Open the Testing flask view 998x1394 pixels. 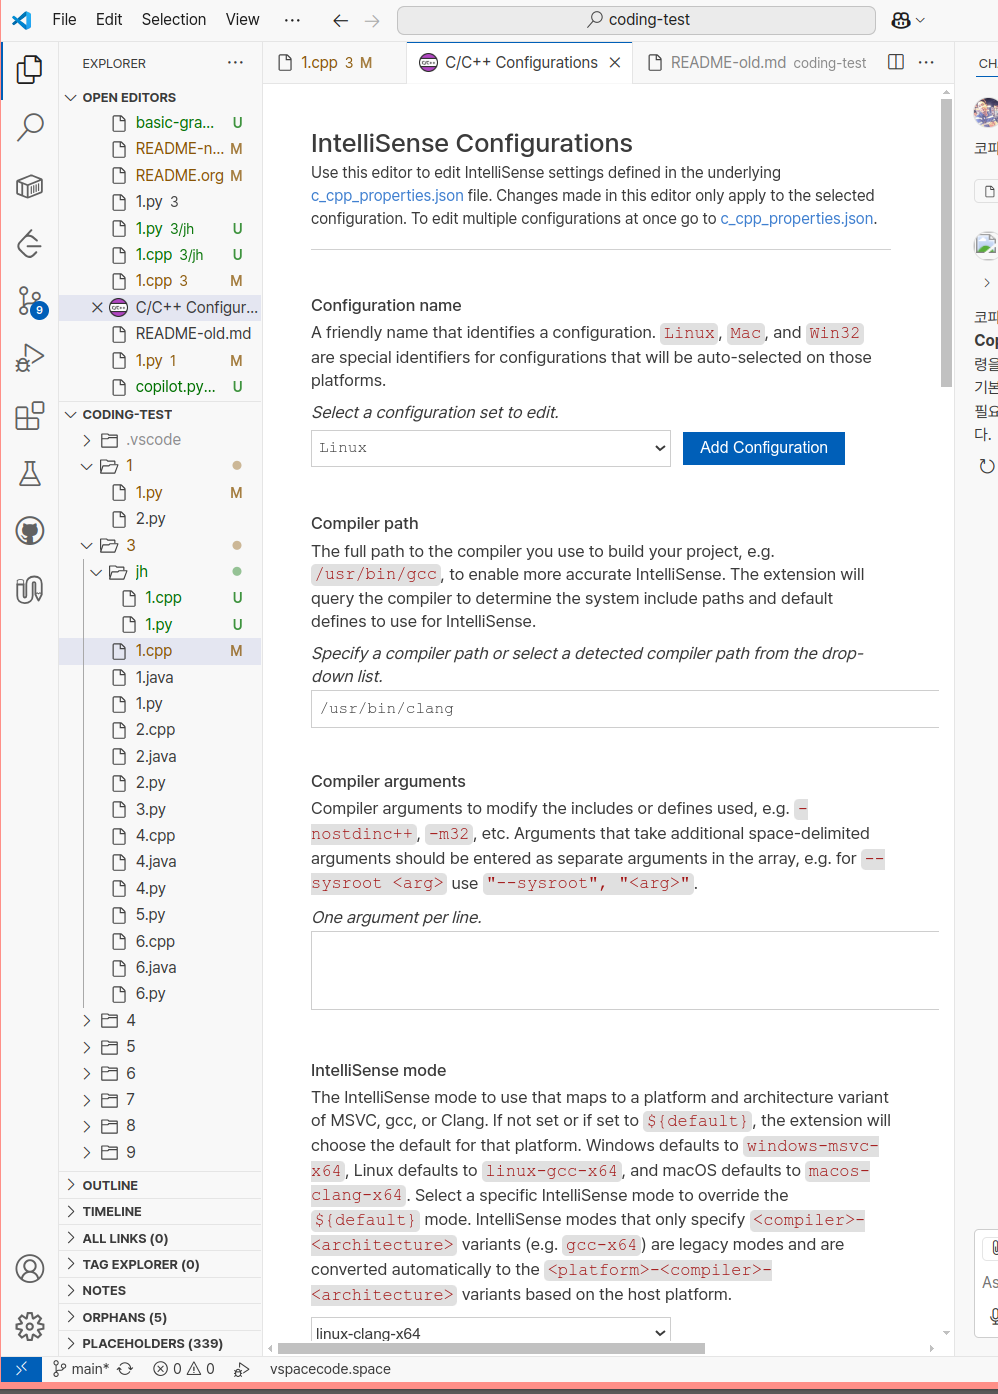point(30,473)
